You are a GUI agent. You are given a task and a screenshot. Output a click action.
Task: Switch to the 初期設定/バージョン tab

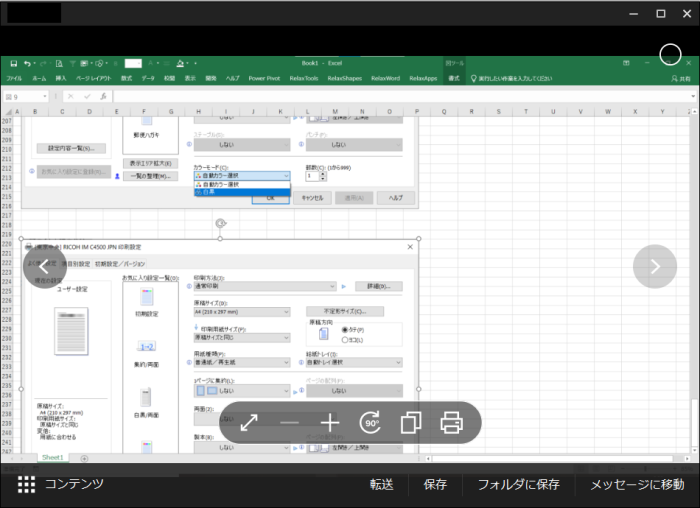(x=120, y=264)
